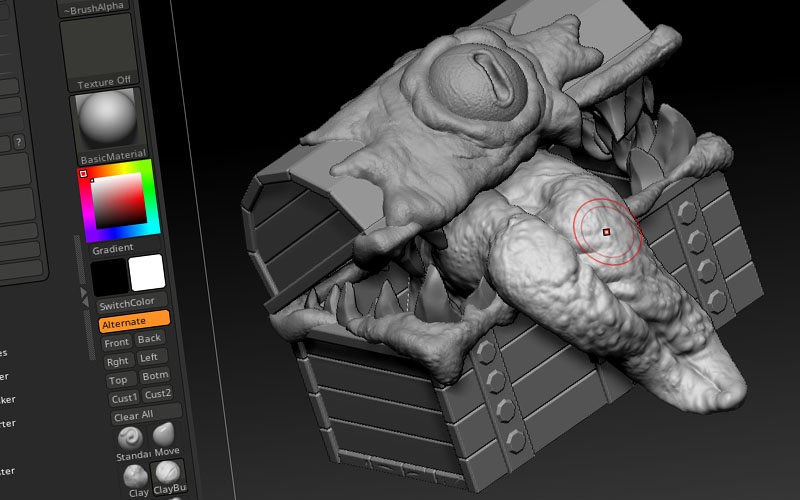Viewport: 800px width, 500px height.
Task: Click the Cust1 view button
Action: point(123,397)
